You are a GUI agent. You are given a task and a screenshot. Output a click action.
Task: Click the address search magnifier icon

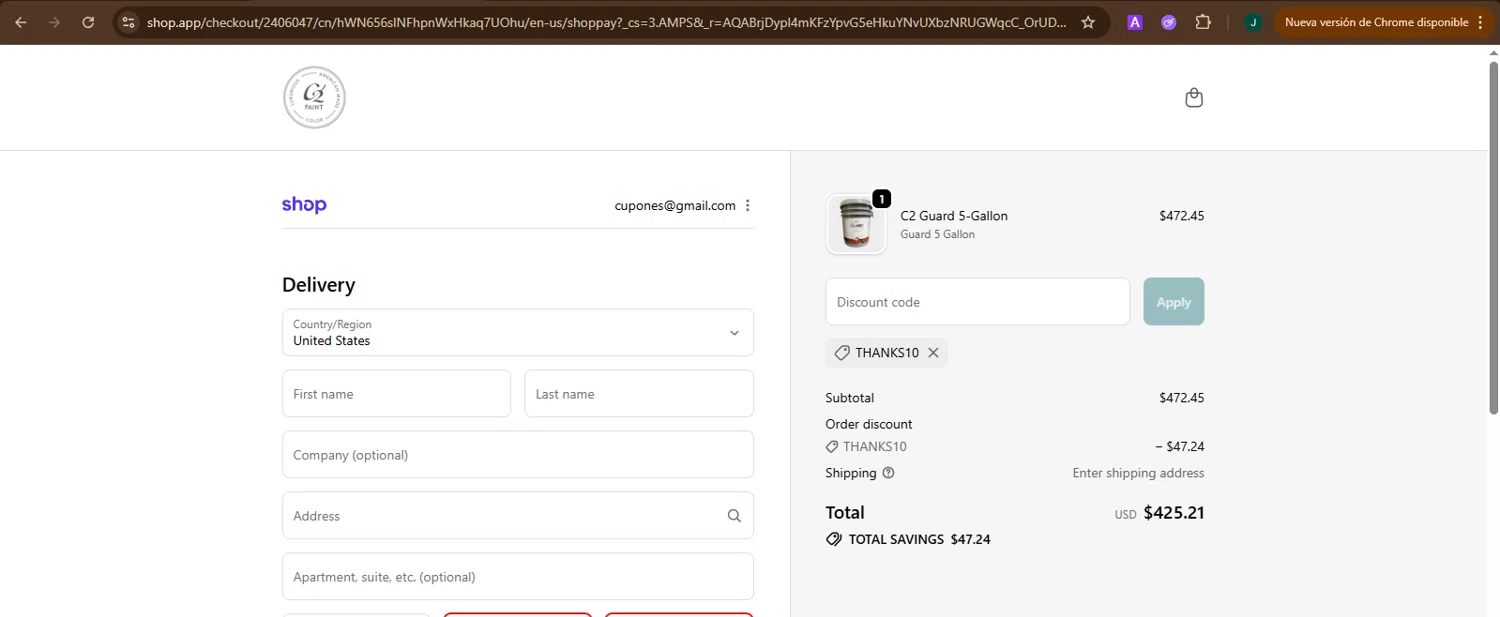coord(734,516)
